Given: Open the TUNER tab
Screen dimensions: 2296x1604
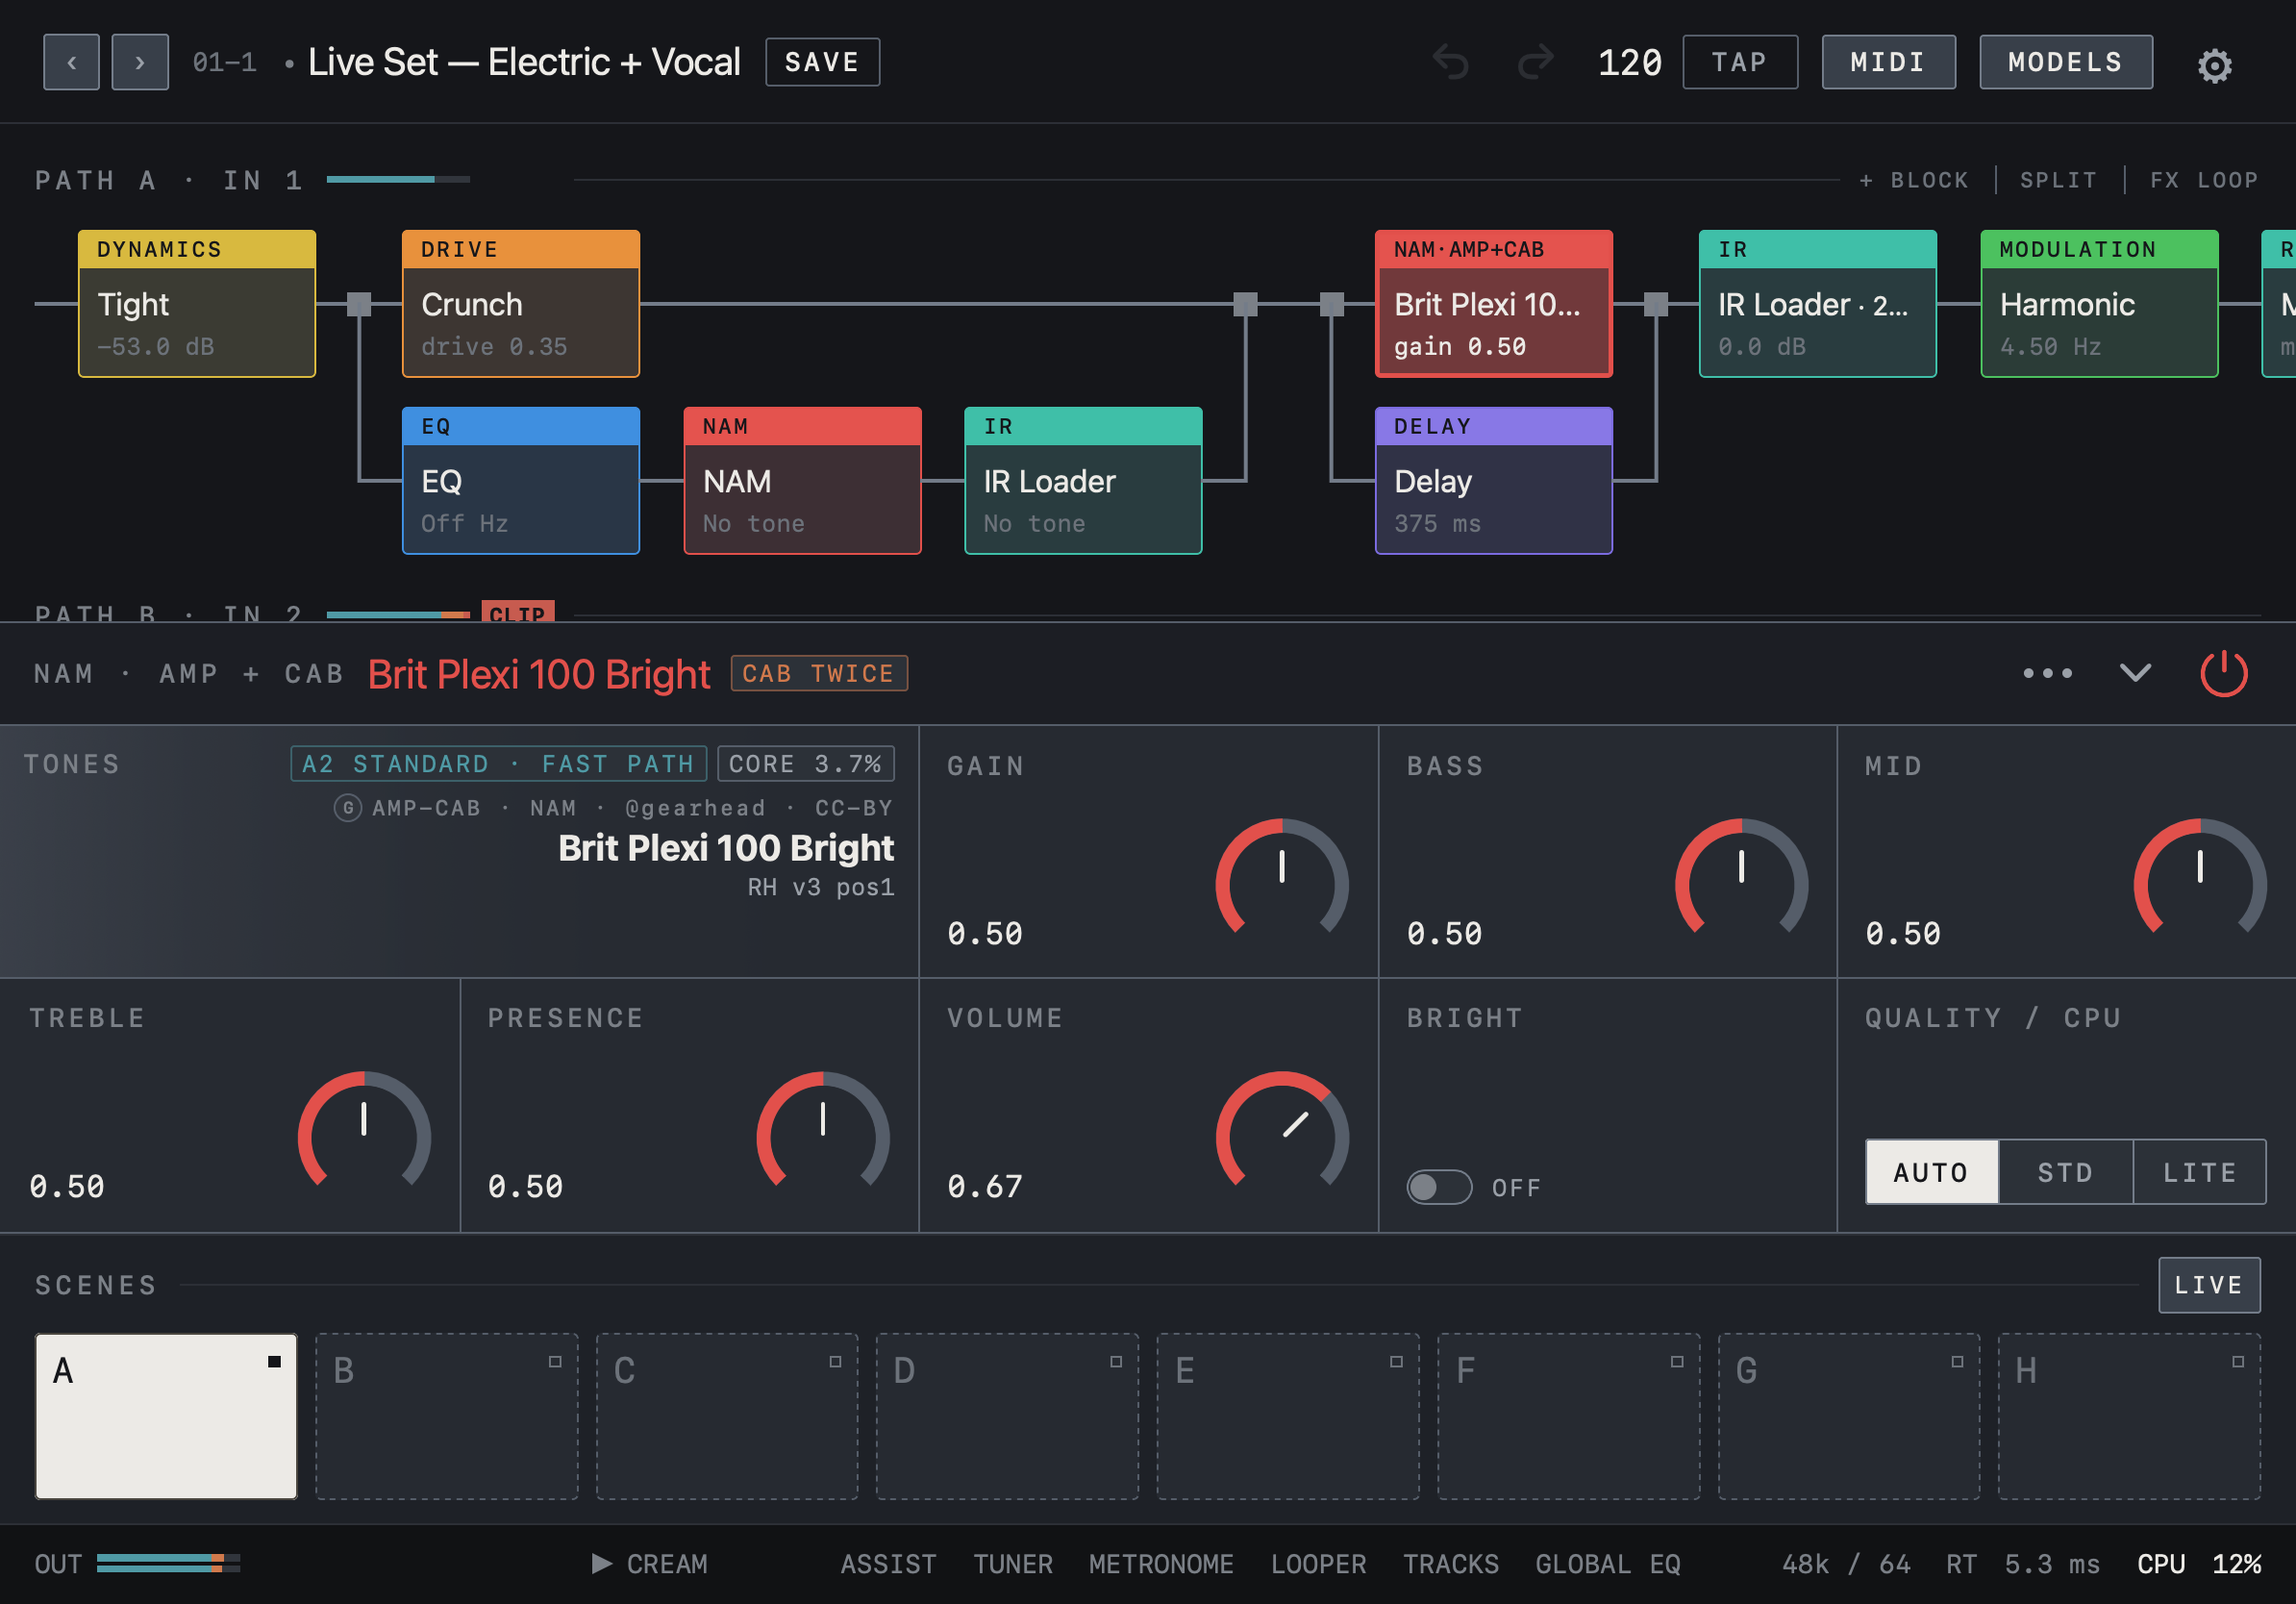Looking at the screenshot, I should tap(1013, 1564).
